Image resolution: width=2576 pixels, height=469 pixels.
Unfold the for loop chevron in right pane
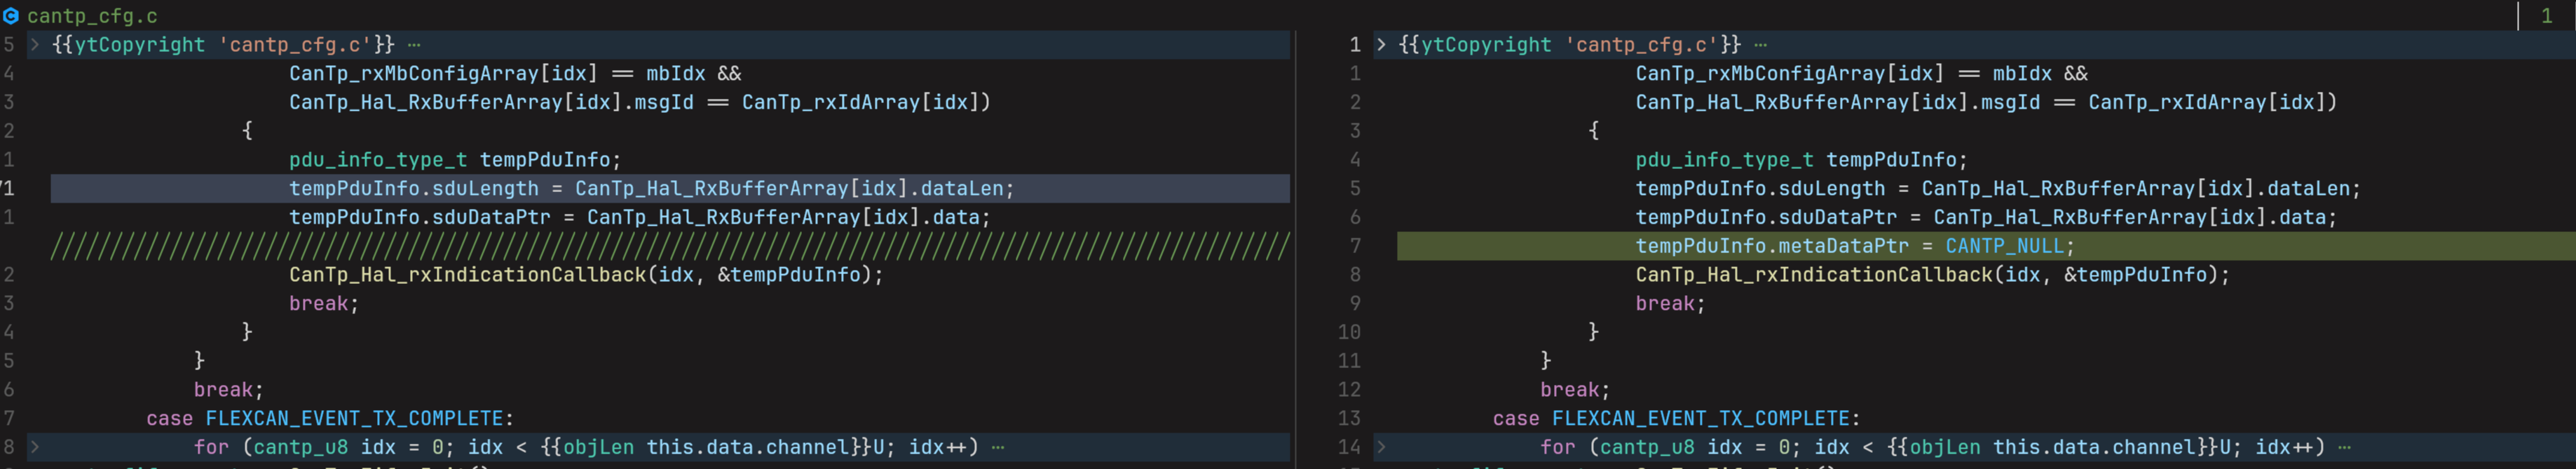point(1381,447)
